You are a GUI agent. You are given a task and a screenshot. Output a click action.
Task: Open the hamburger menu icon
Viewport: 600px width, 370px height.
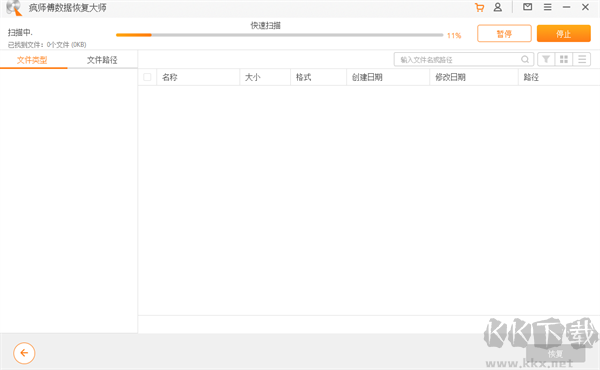pyautogui.click(x=548, y=7)
